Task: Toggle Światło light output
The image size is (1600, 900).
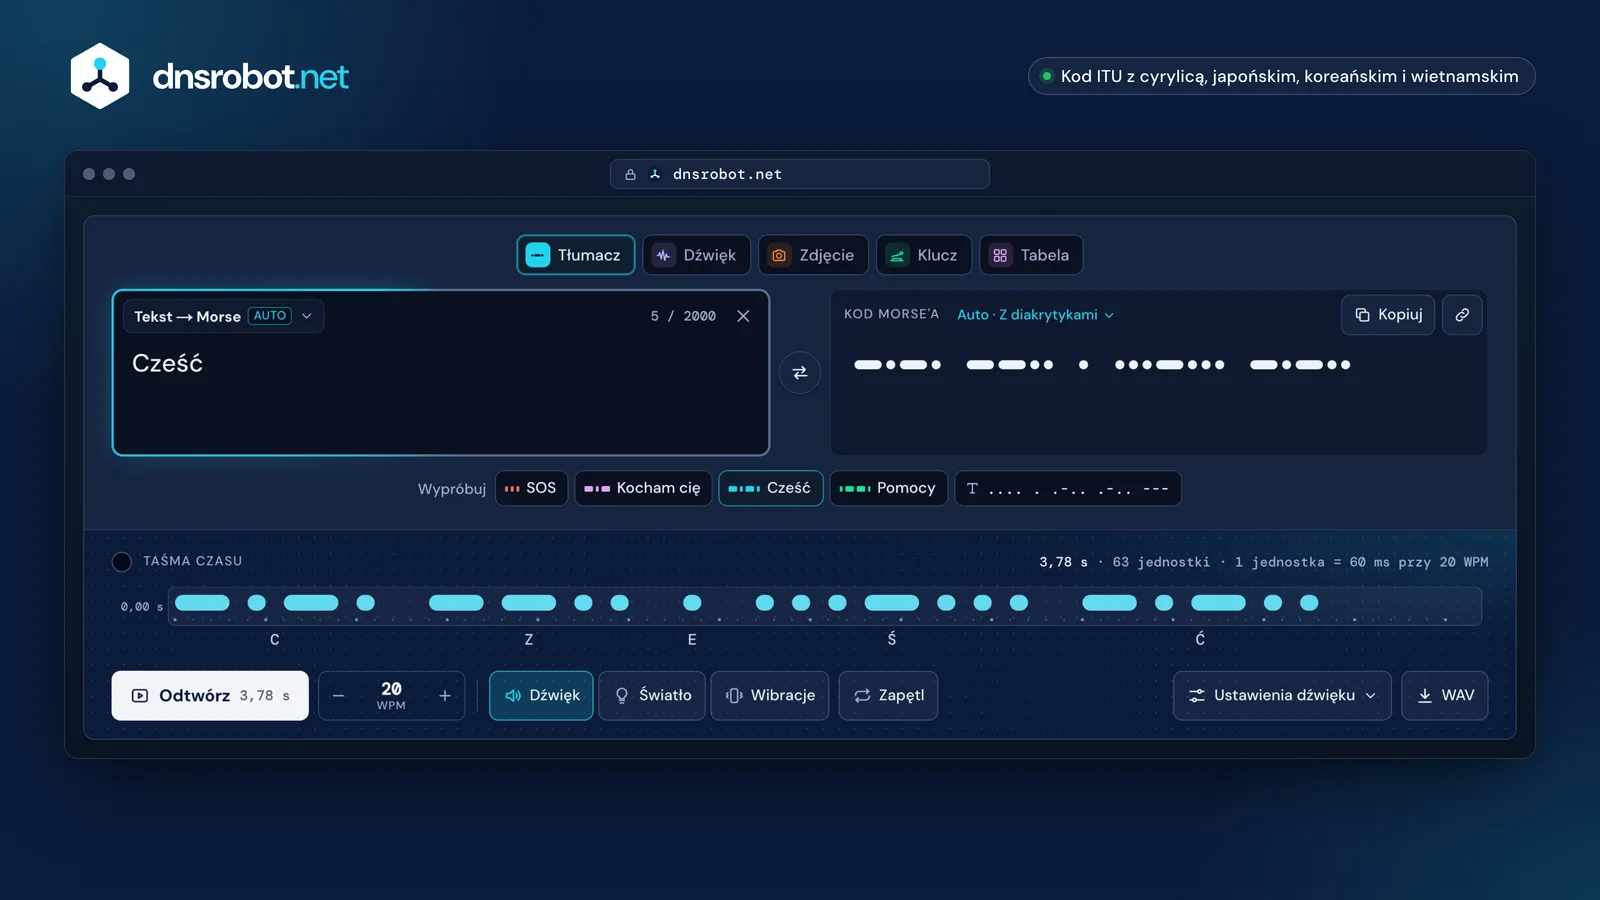Action: (x=652, y=696)
